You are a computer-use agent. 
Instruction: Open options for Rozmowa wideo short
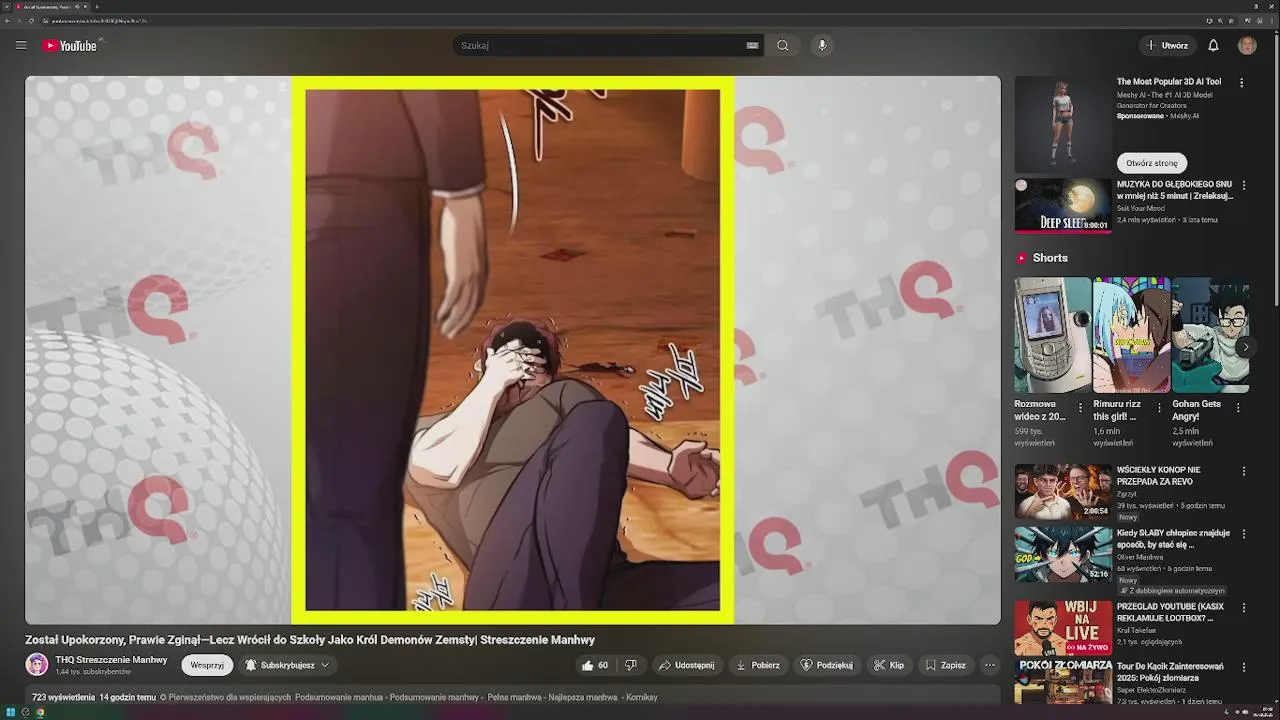1080,407
